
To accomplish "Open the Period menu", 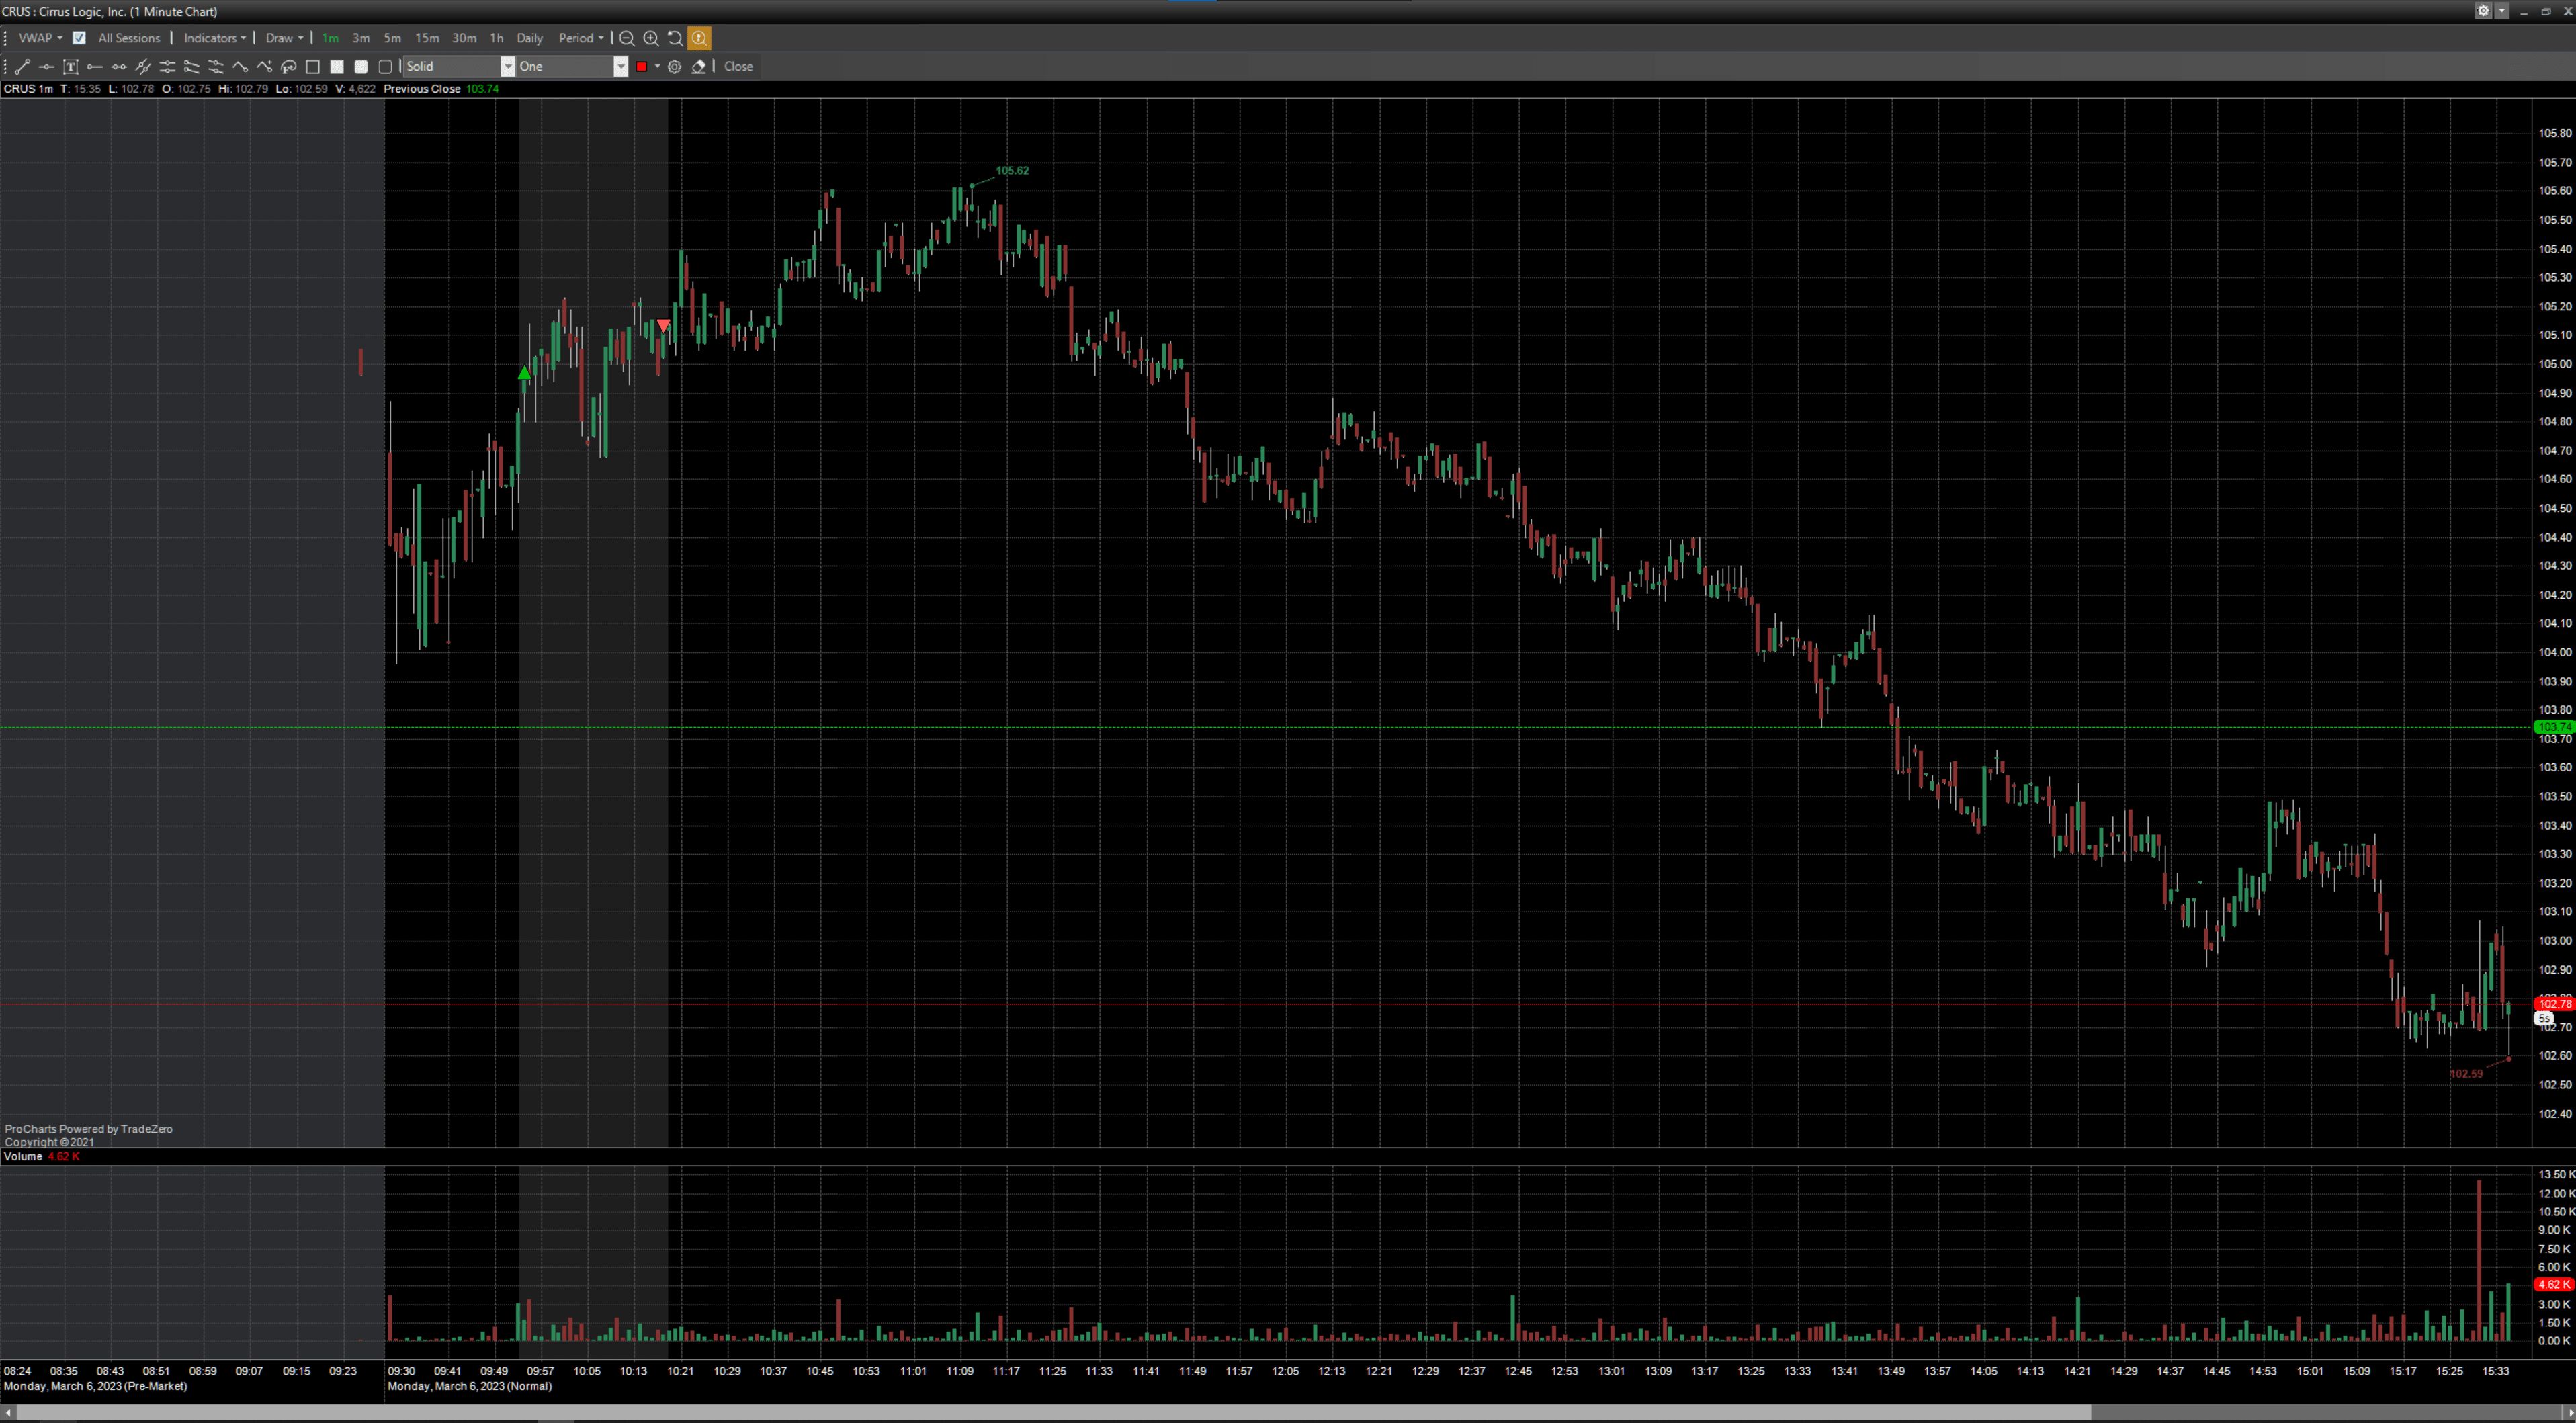I will (580, 38).
